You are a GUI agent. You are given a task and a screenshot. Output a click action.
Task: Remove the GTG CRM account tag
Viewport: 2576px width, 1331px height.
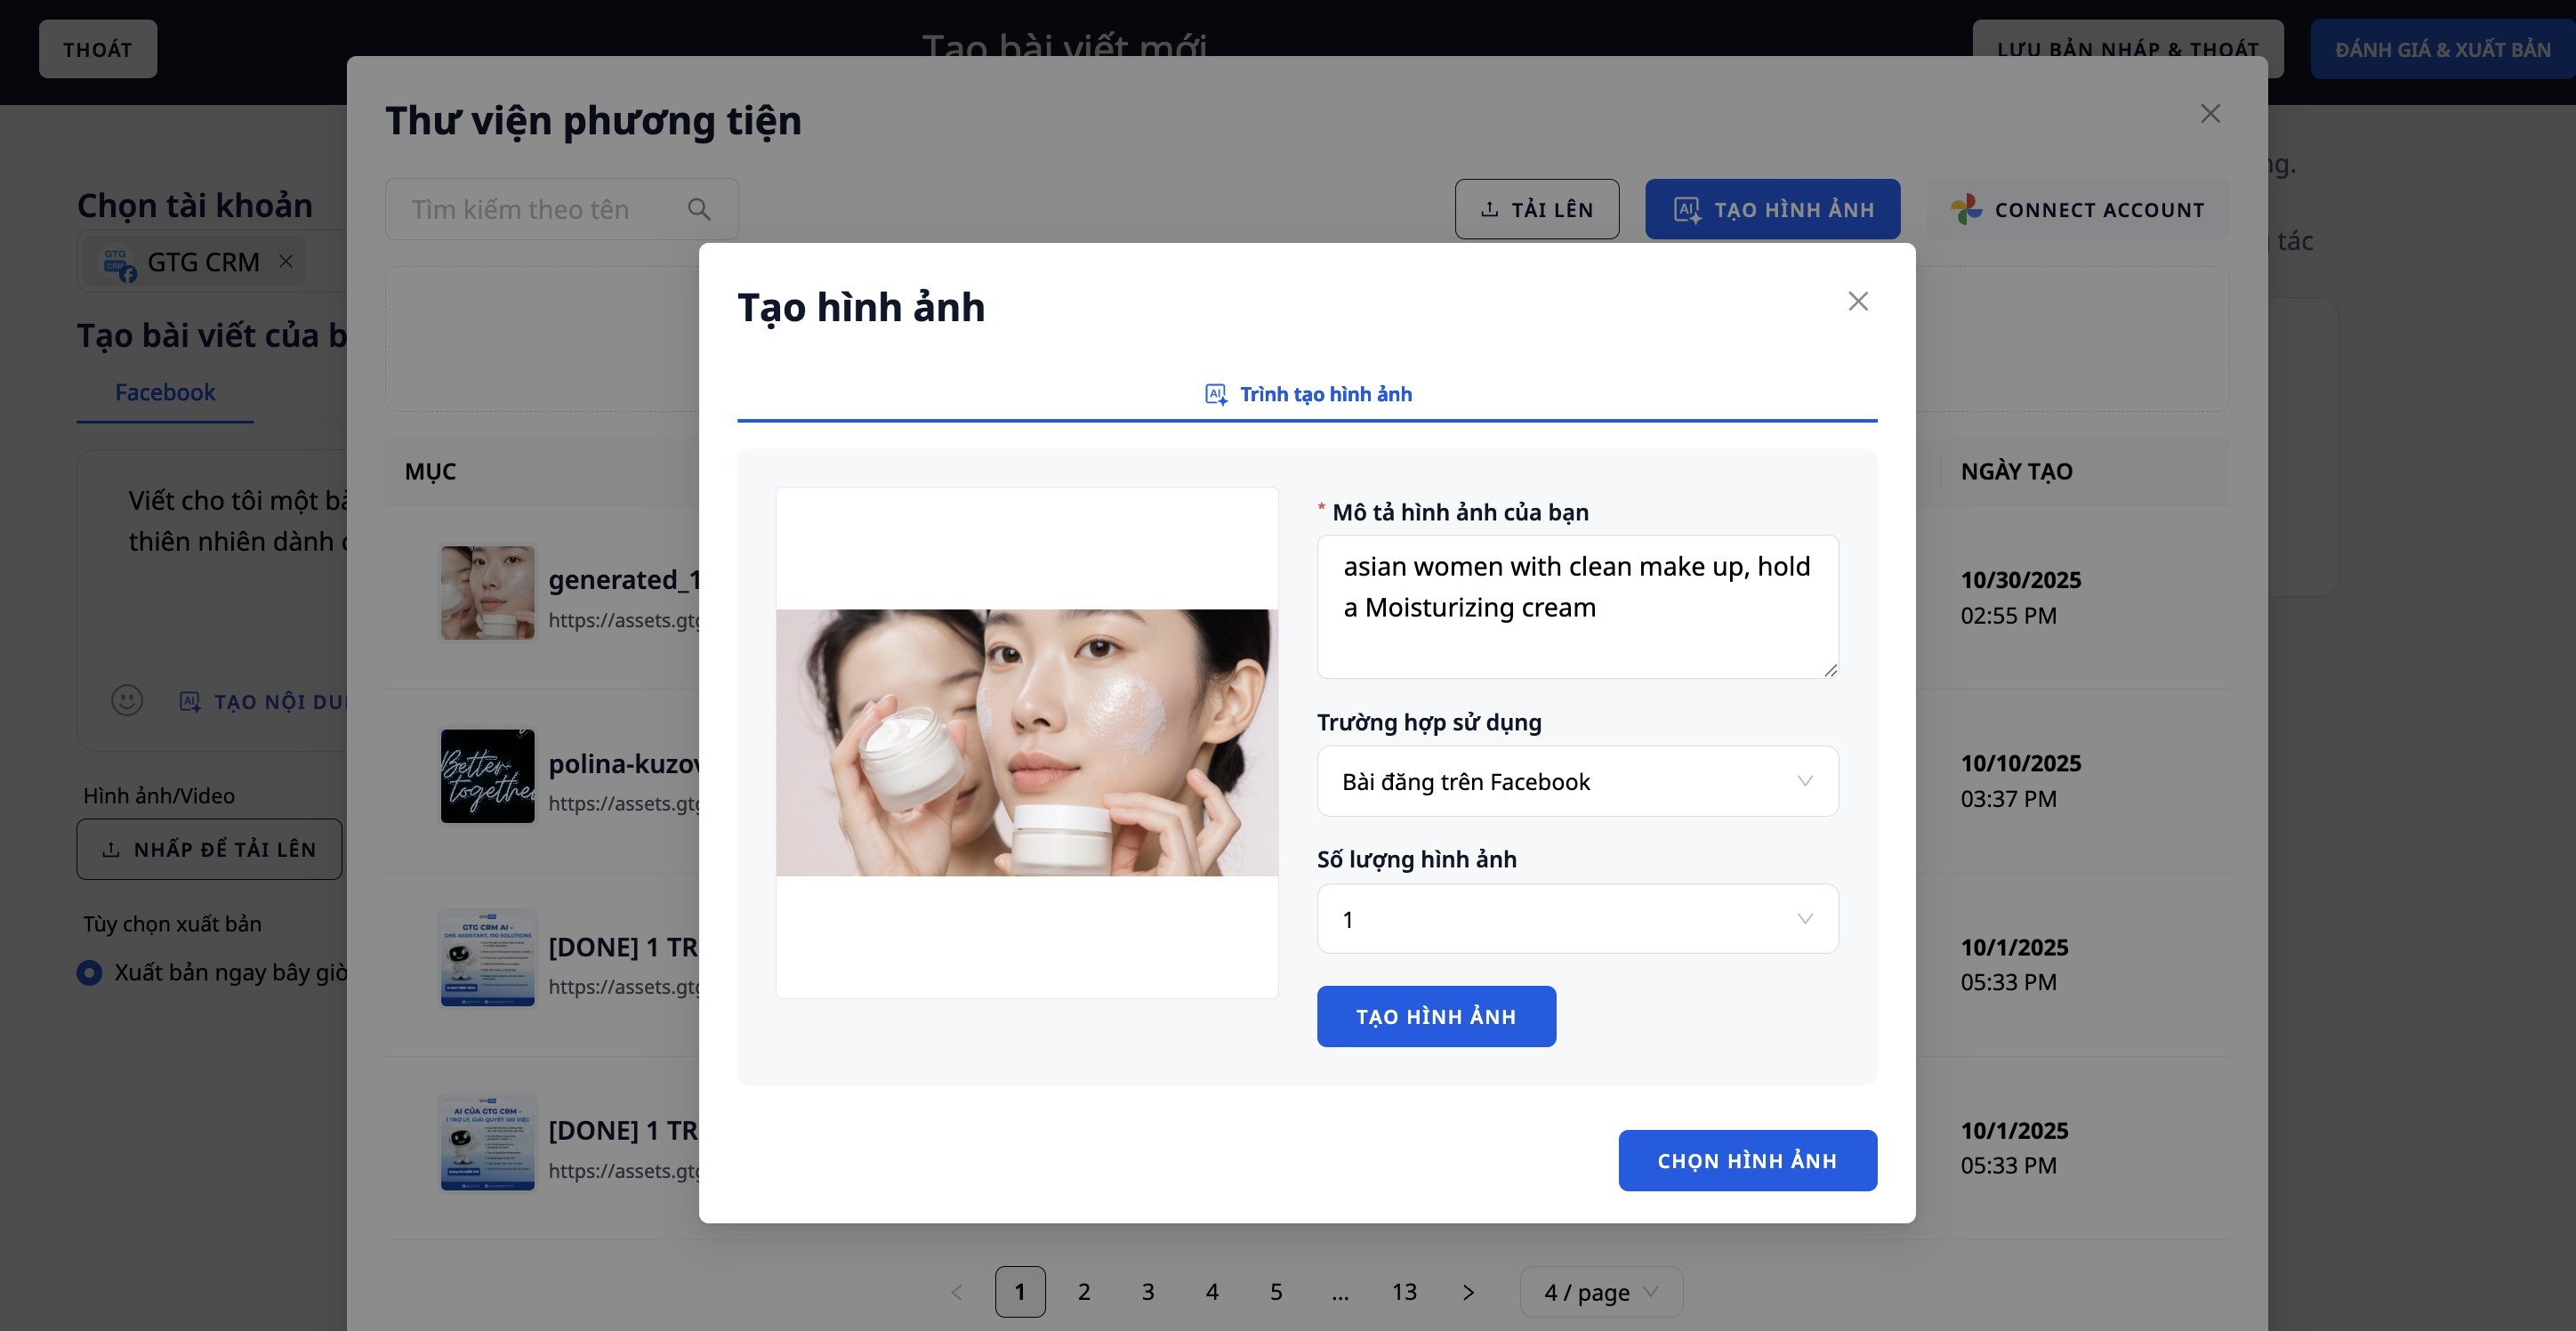point(286,261)
